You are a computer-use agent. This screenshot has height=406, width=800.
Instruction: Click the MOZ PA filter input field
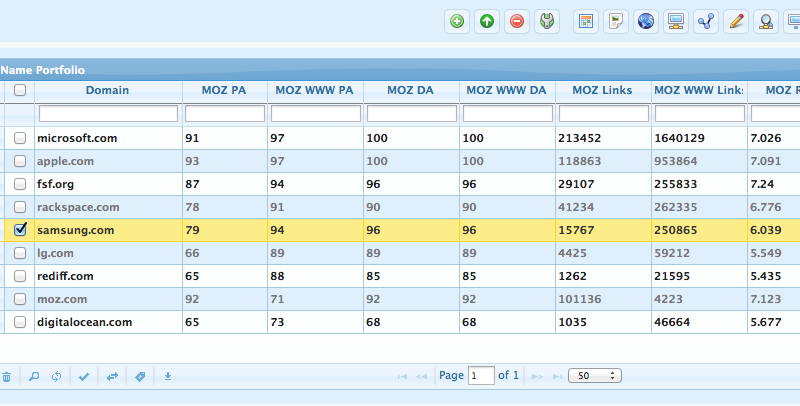[225, 113]
